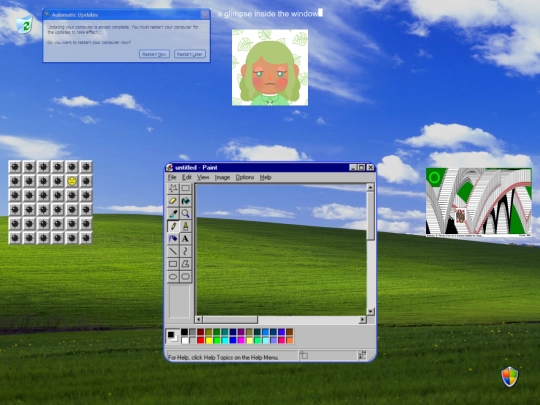The width and height of the screenshot is (540, 405).
Task: Open the Options menu in Paint
Action: 245,177
